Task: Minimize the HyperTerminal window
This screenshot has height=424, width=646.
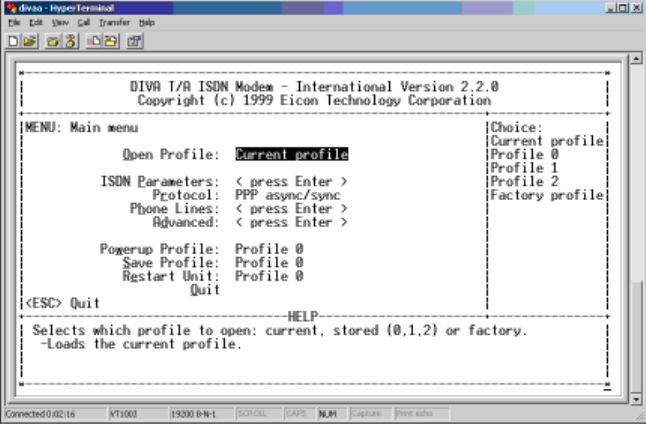Action: tap(611, 8)
